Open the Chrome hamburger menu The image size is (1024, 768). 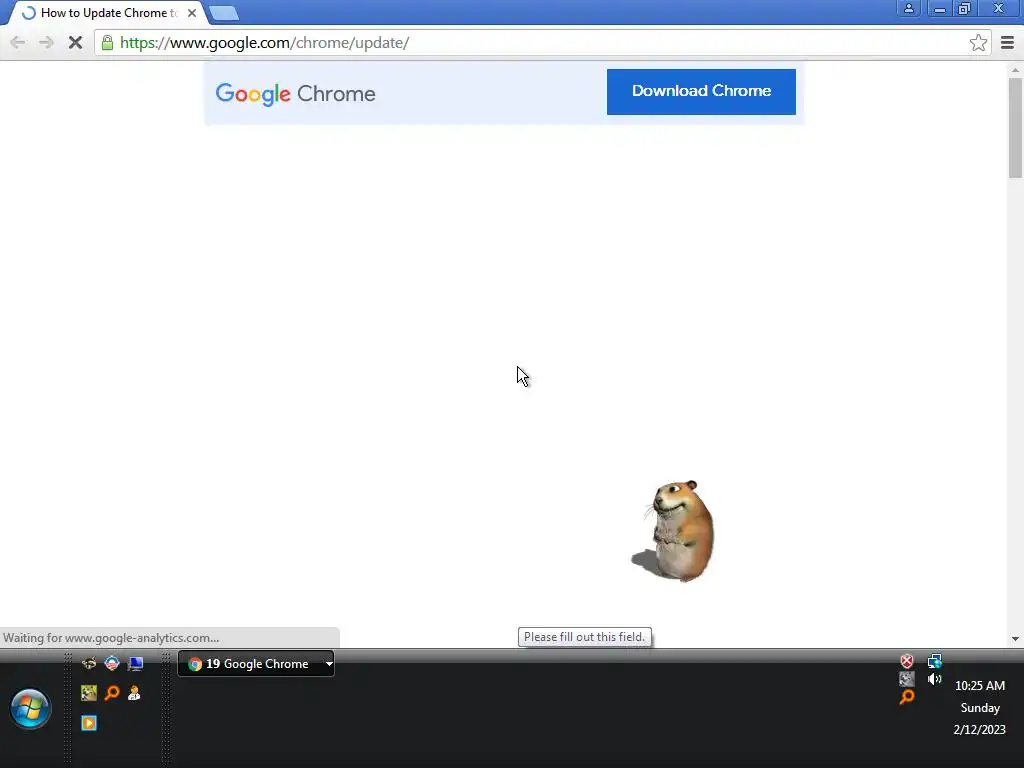click(1007, 43)
